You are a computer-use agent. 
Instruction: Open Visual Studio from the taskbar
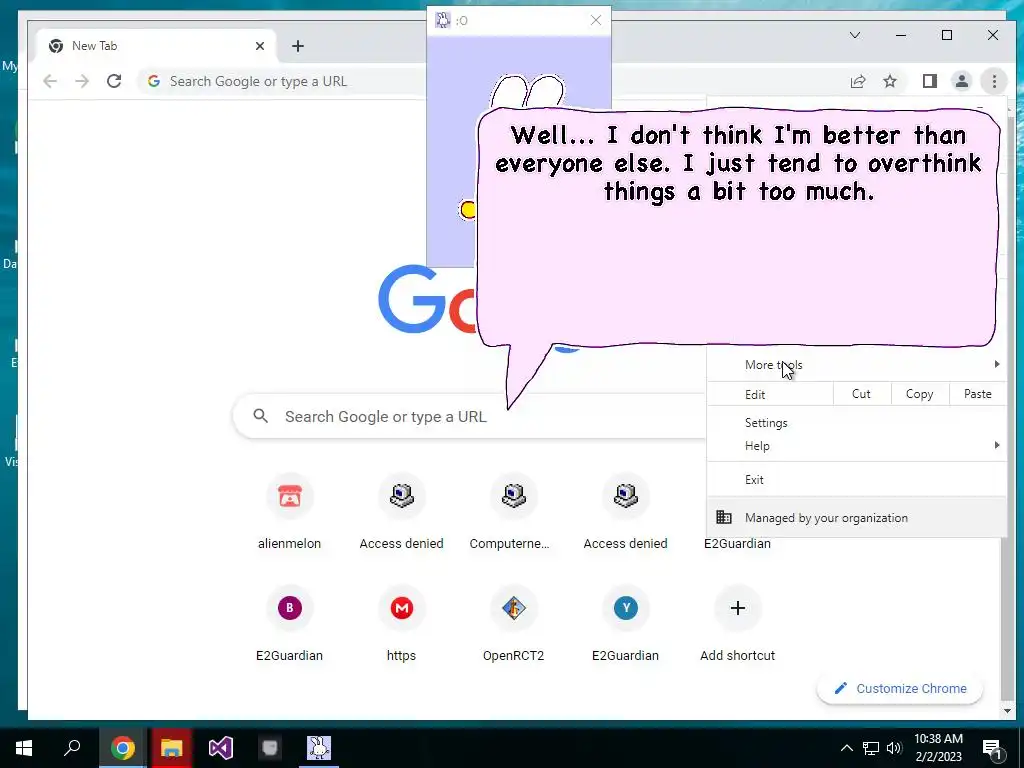[x=221, y=748]
